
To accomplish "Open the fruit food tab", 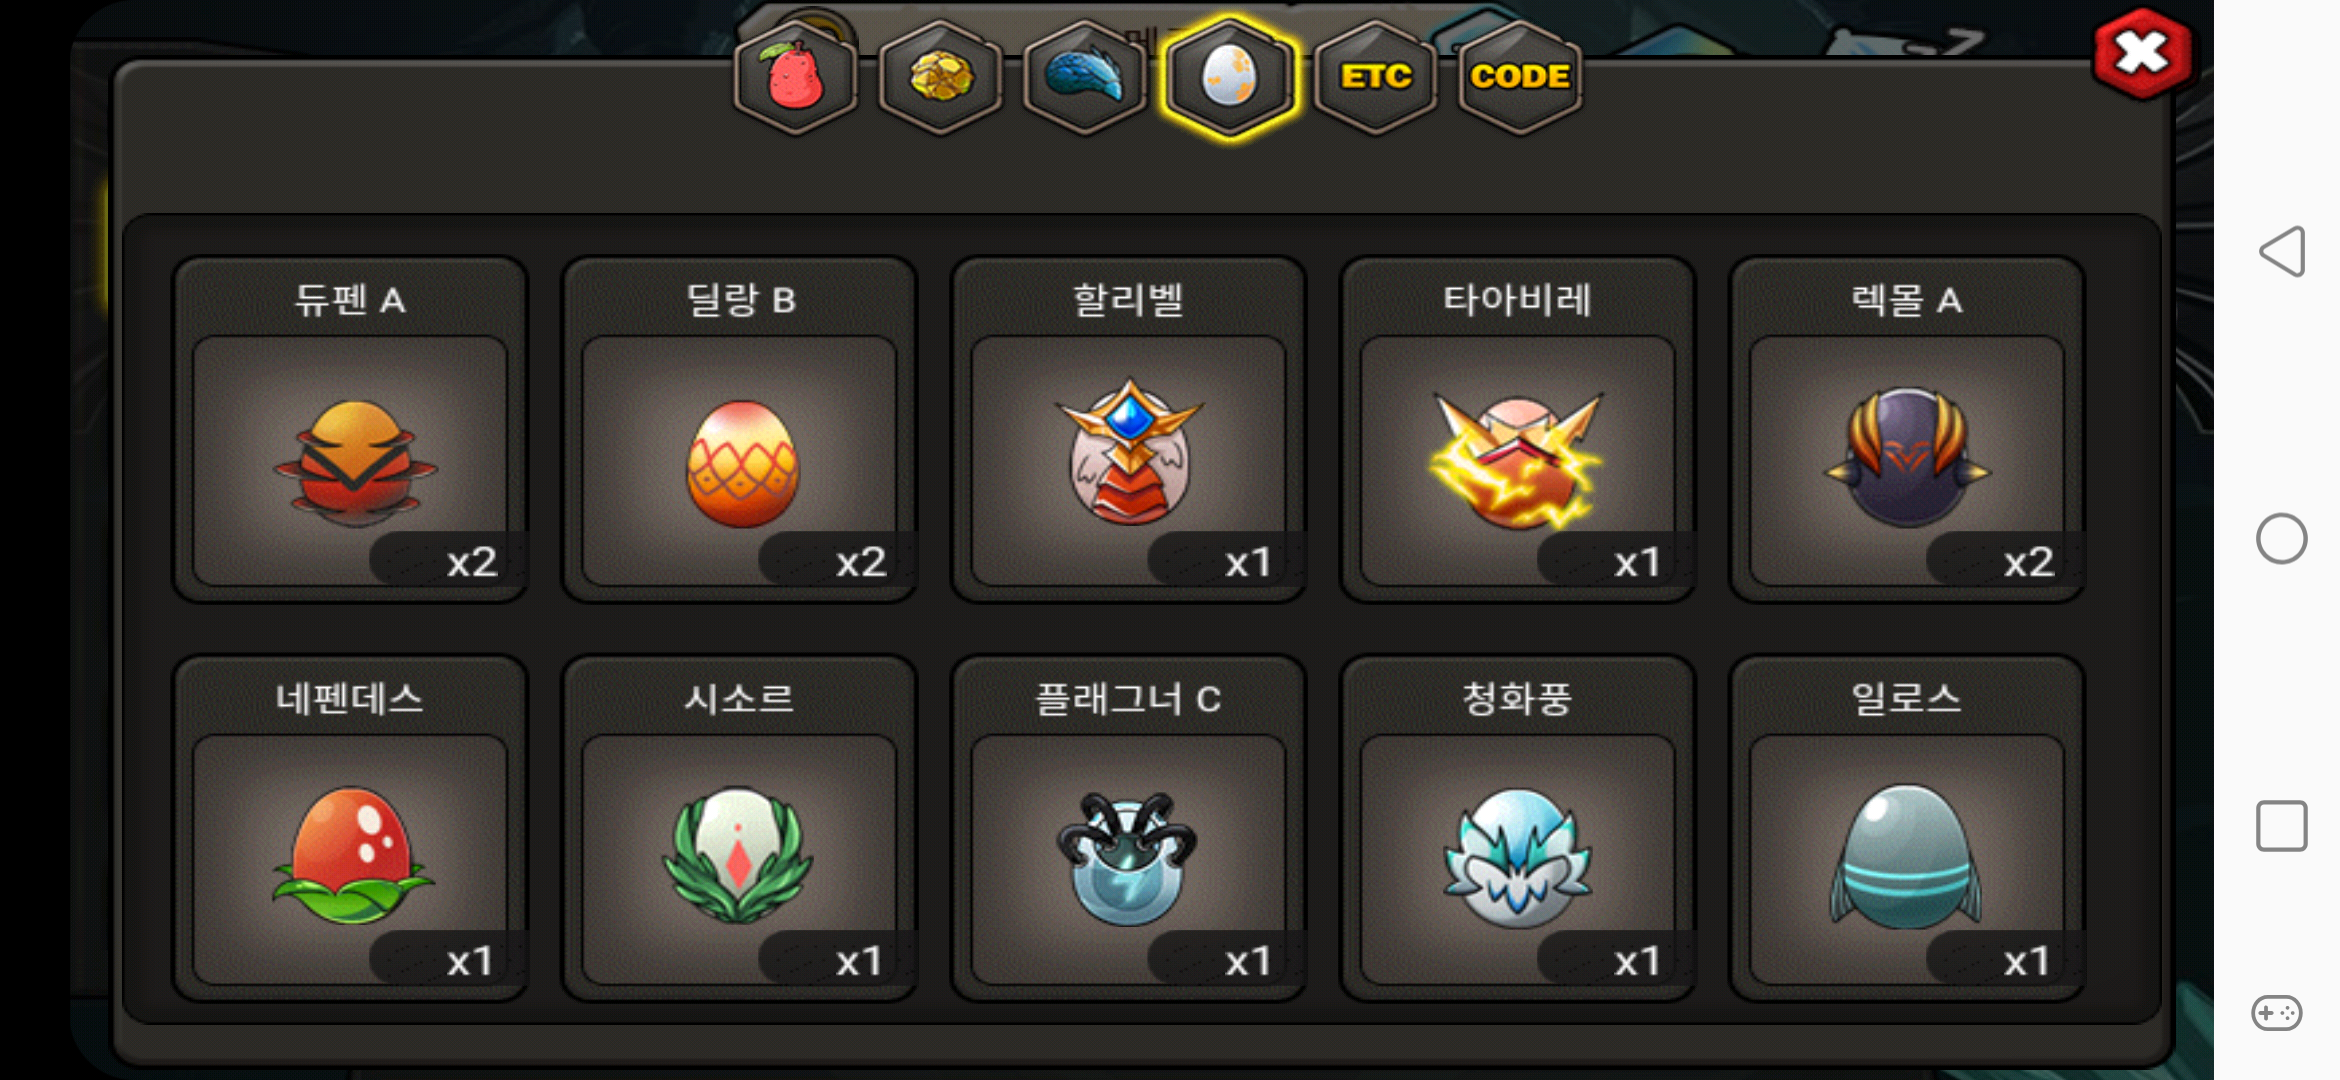I will 796,78.
